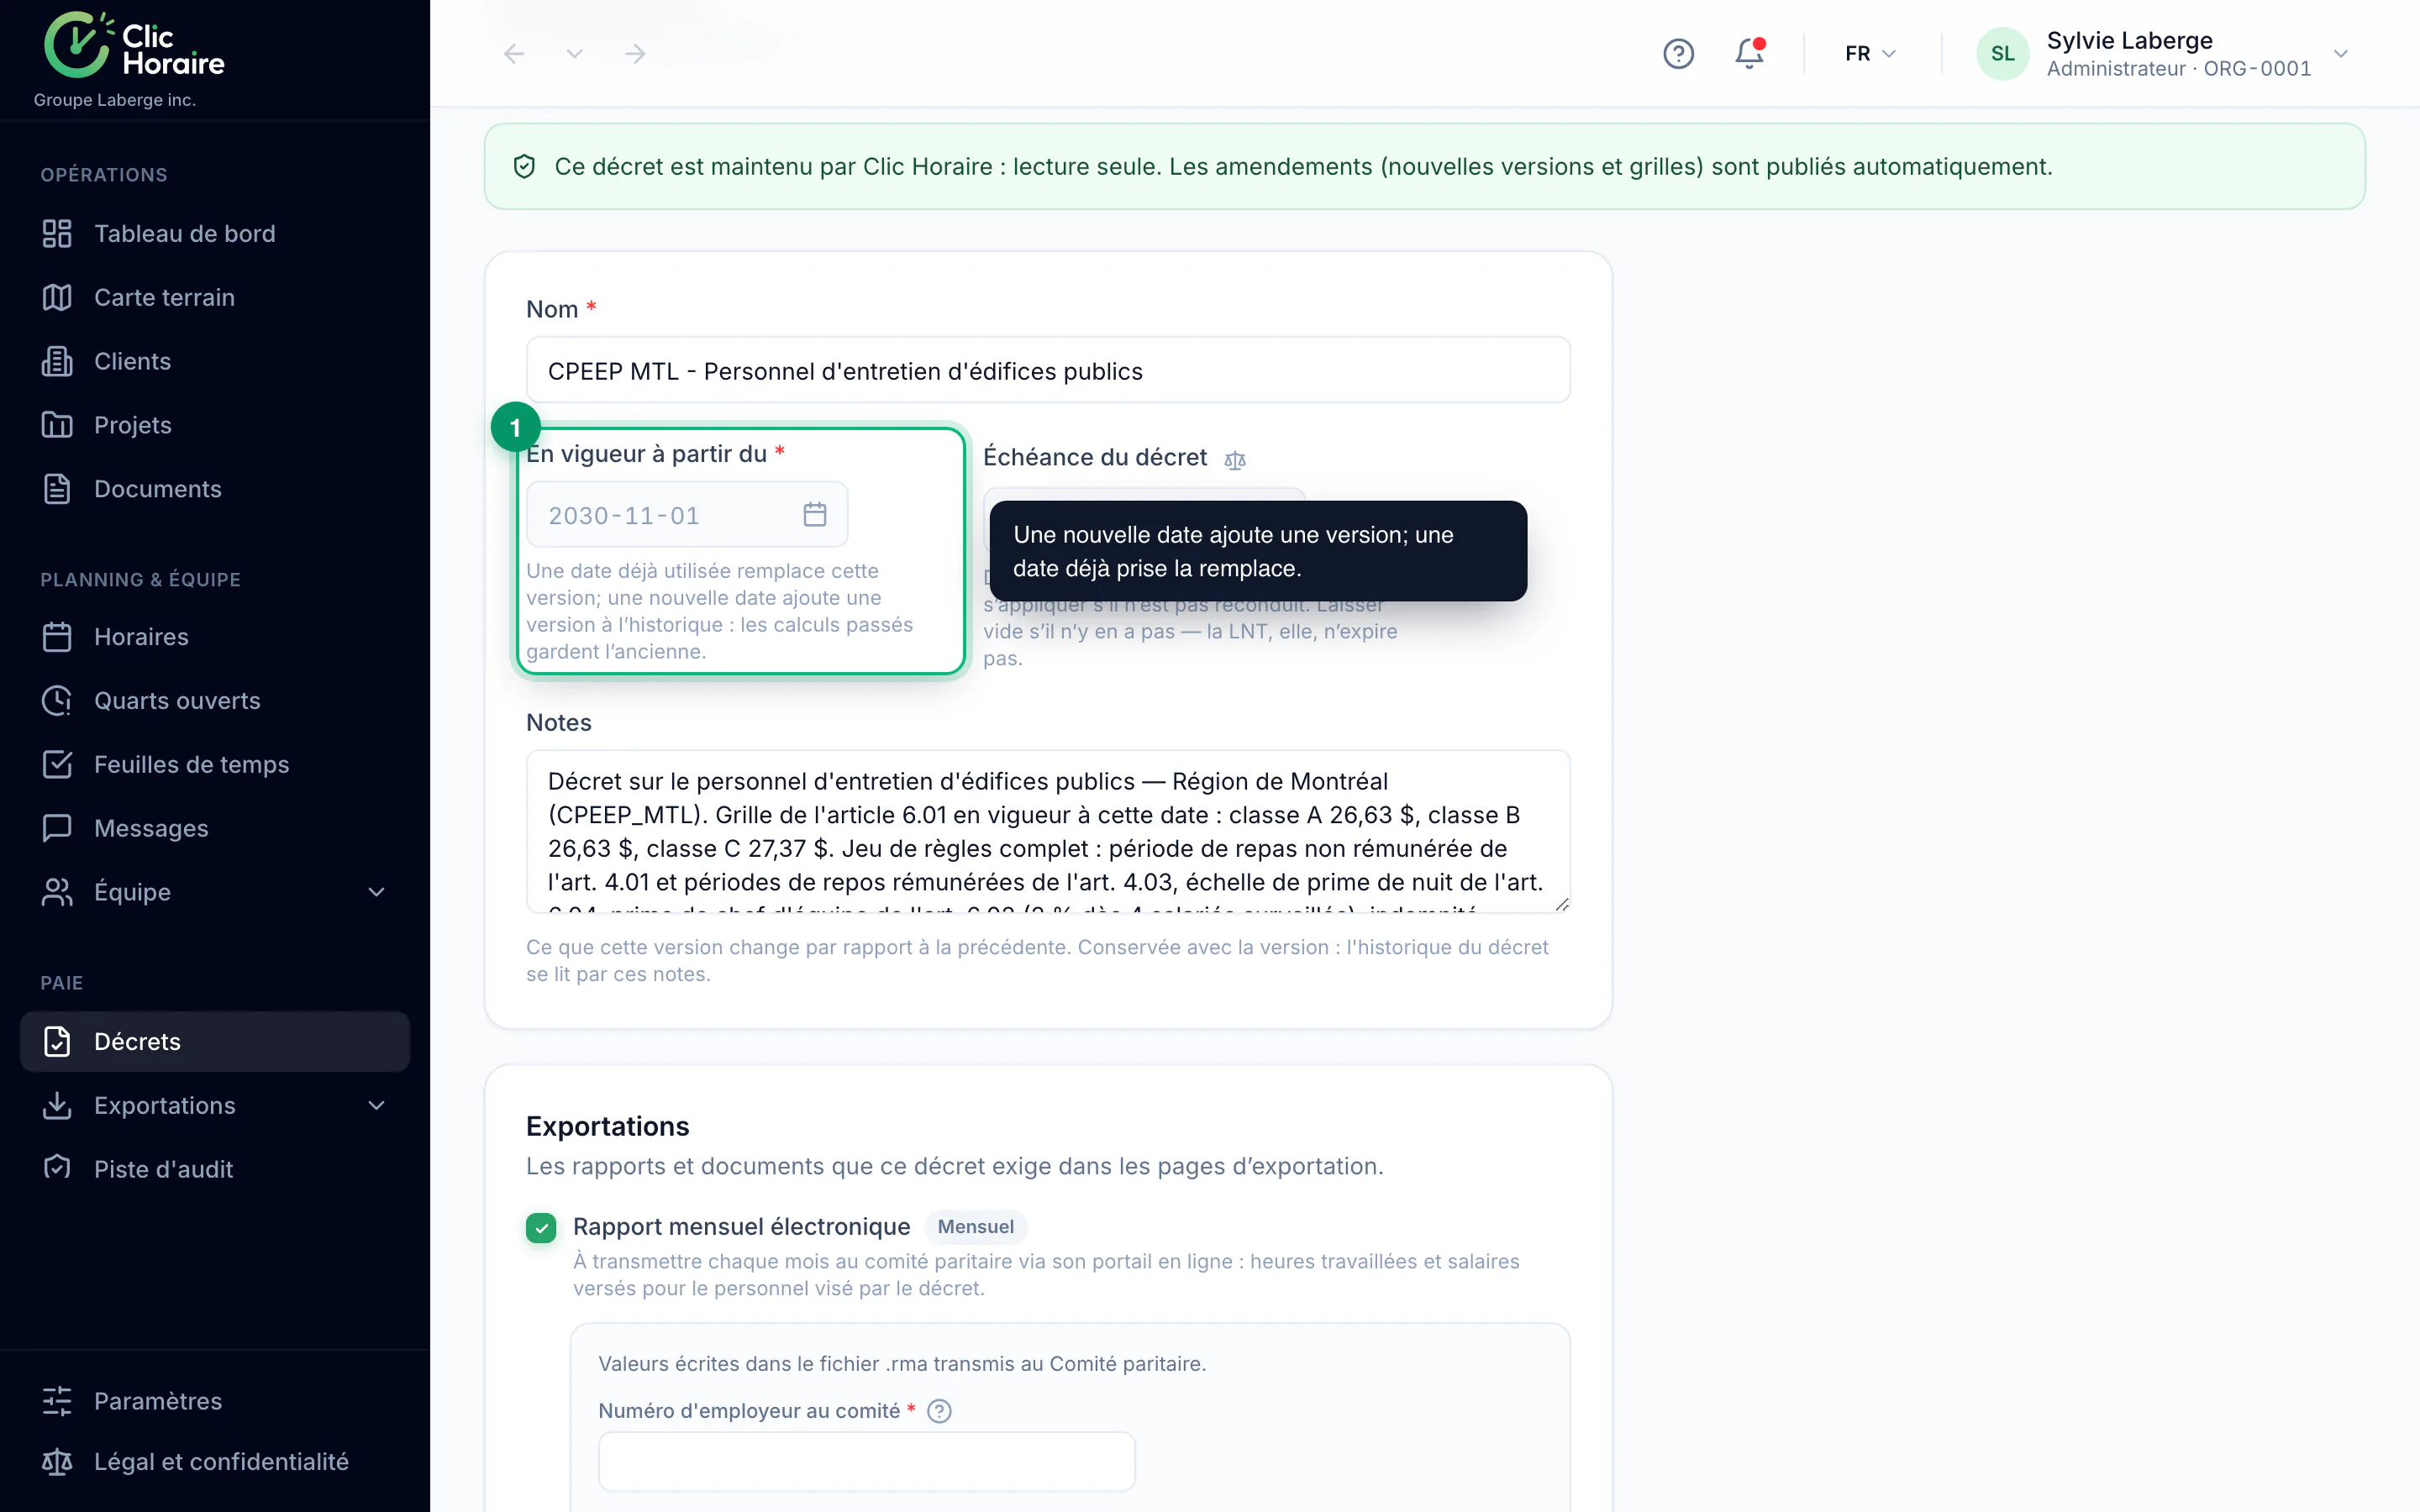The height and width of the screenshot is (1512, 2420).
Task: Click the Échéance du décret label
Action: [x=1095, y=457]
